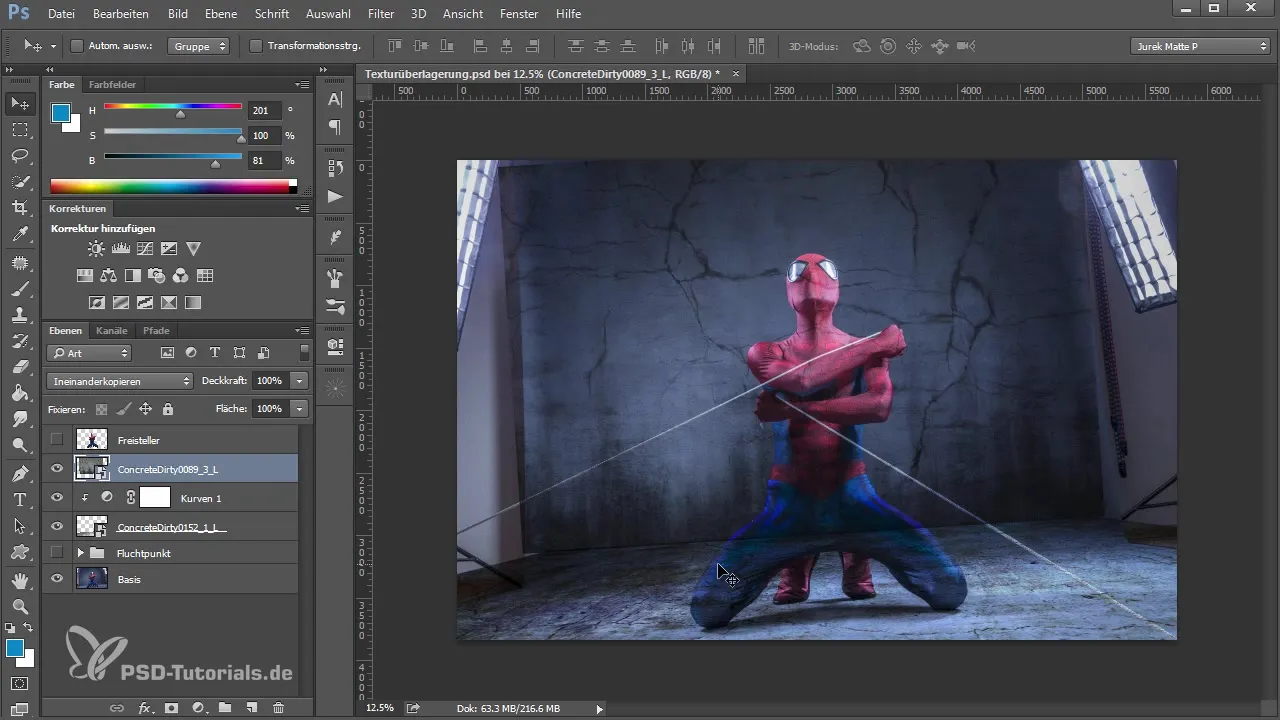Choose the Type tool in toolbar

tap(20, 499)
